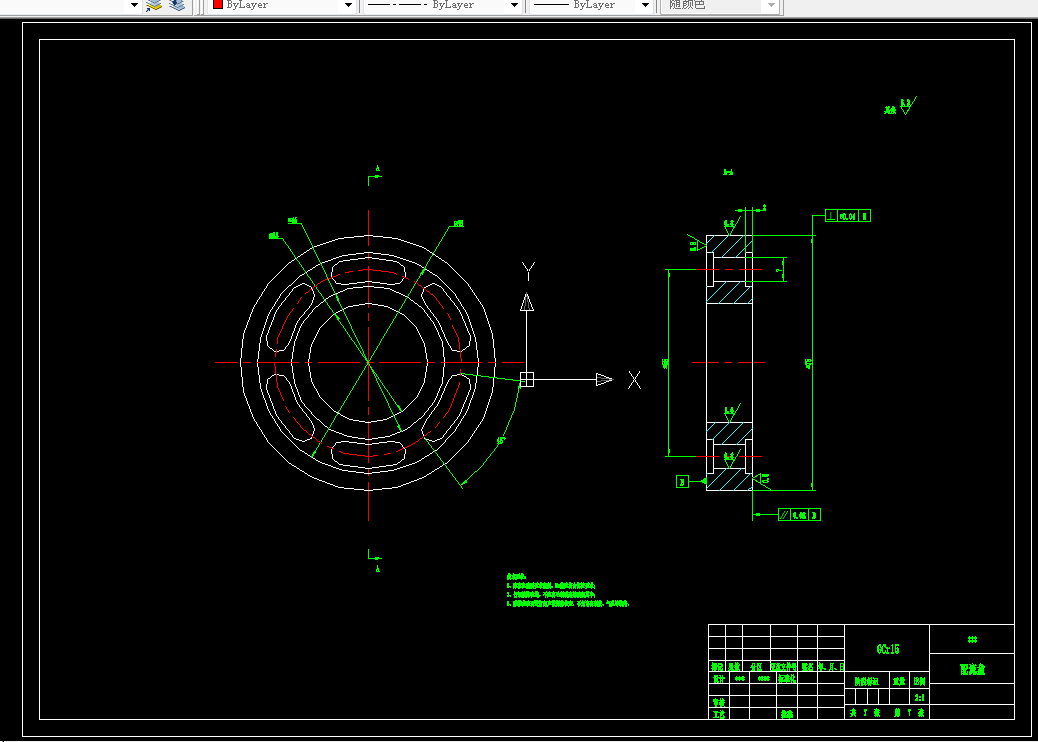1038x742 pixels.
Task: Click the Layer Previous toolbar icon
Action: pyautogui.click(x=154, y=5)
